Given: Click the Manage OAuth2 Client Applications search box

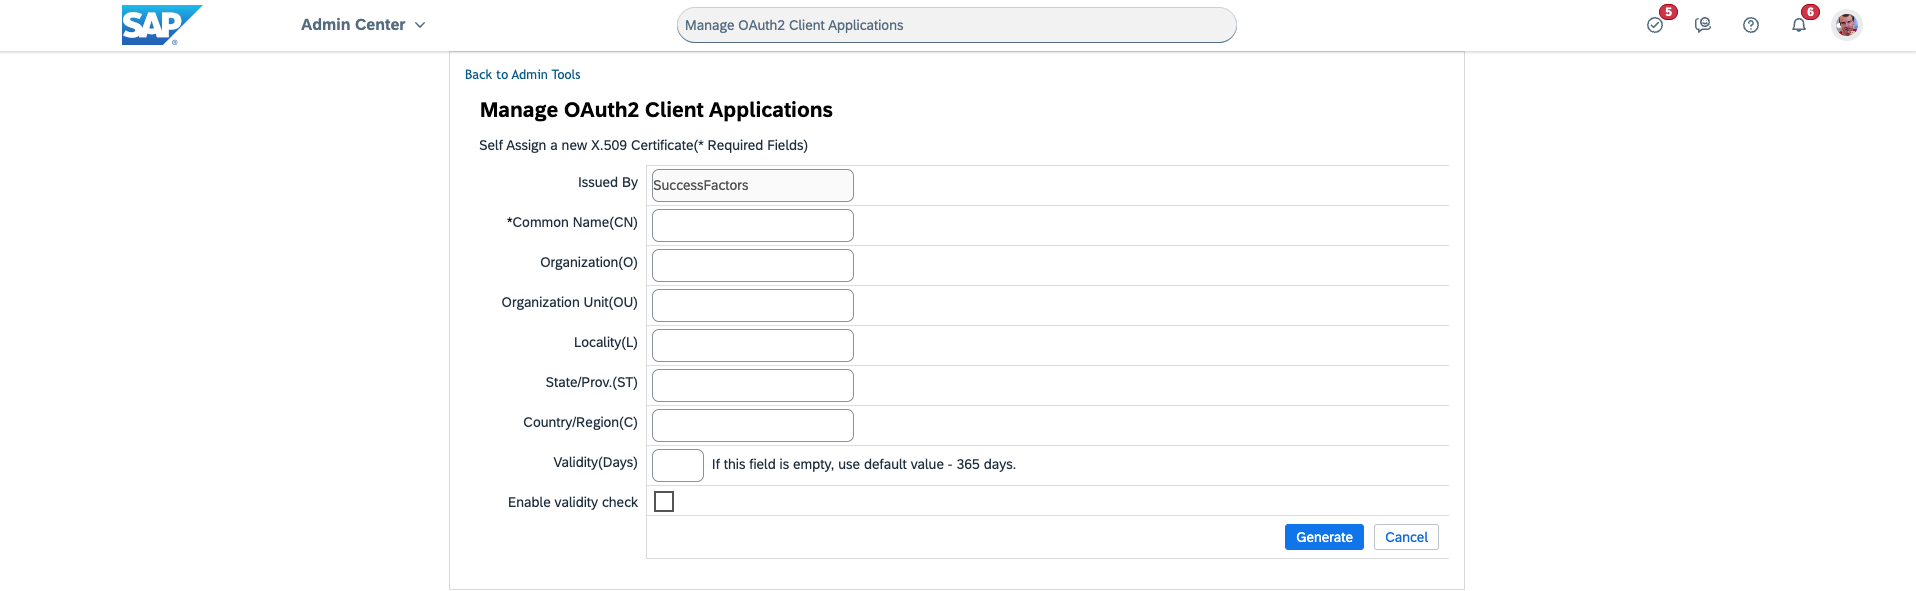Looking at the screenshot, I should tap(956, 25).
